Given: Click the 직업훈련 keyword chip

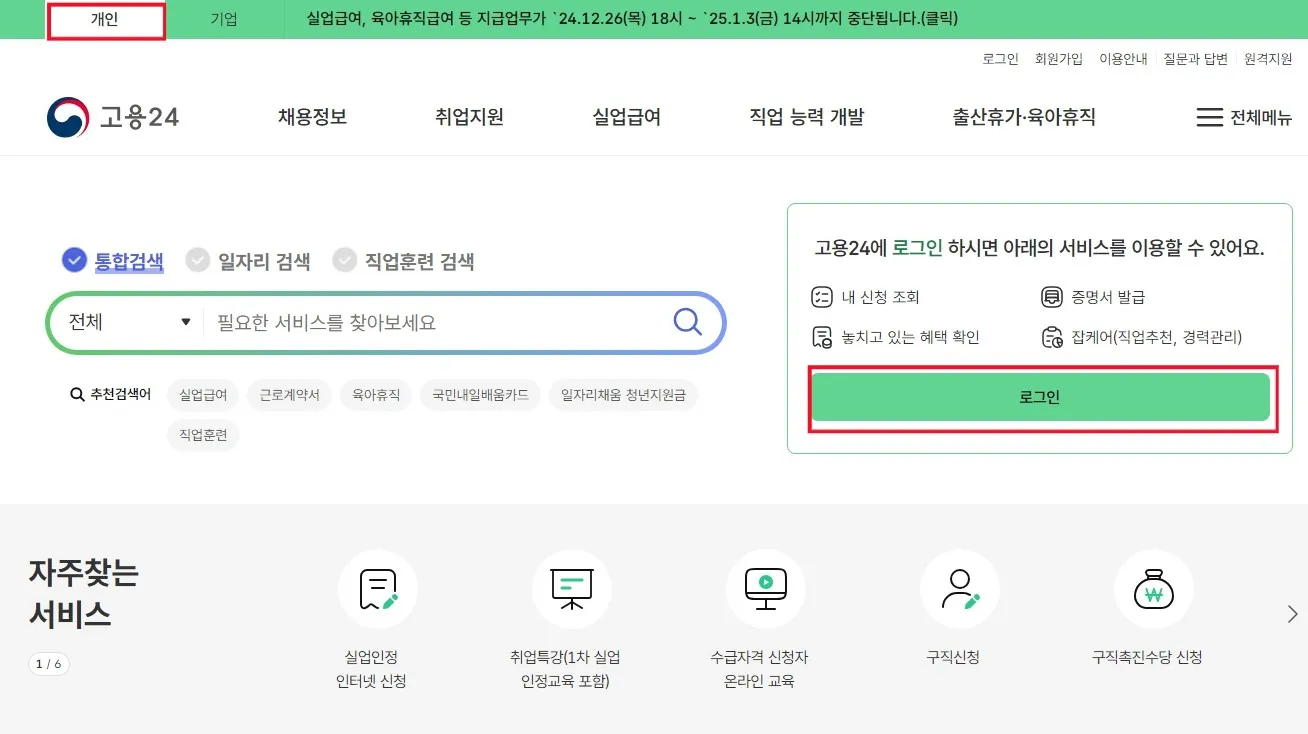Looking at the screenshot, I should click(203, 435).
